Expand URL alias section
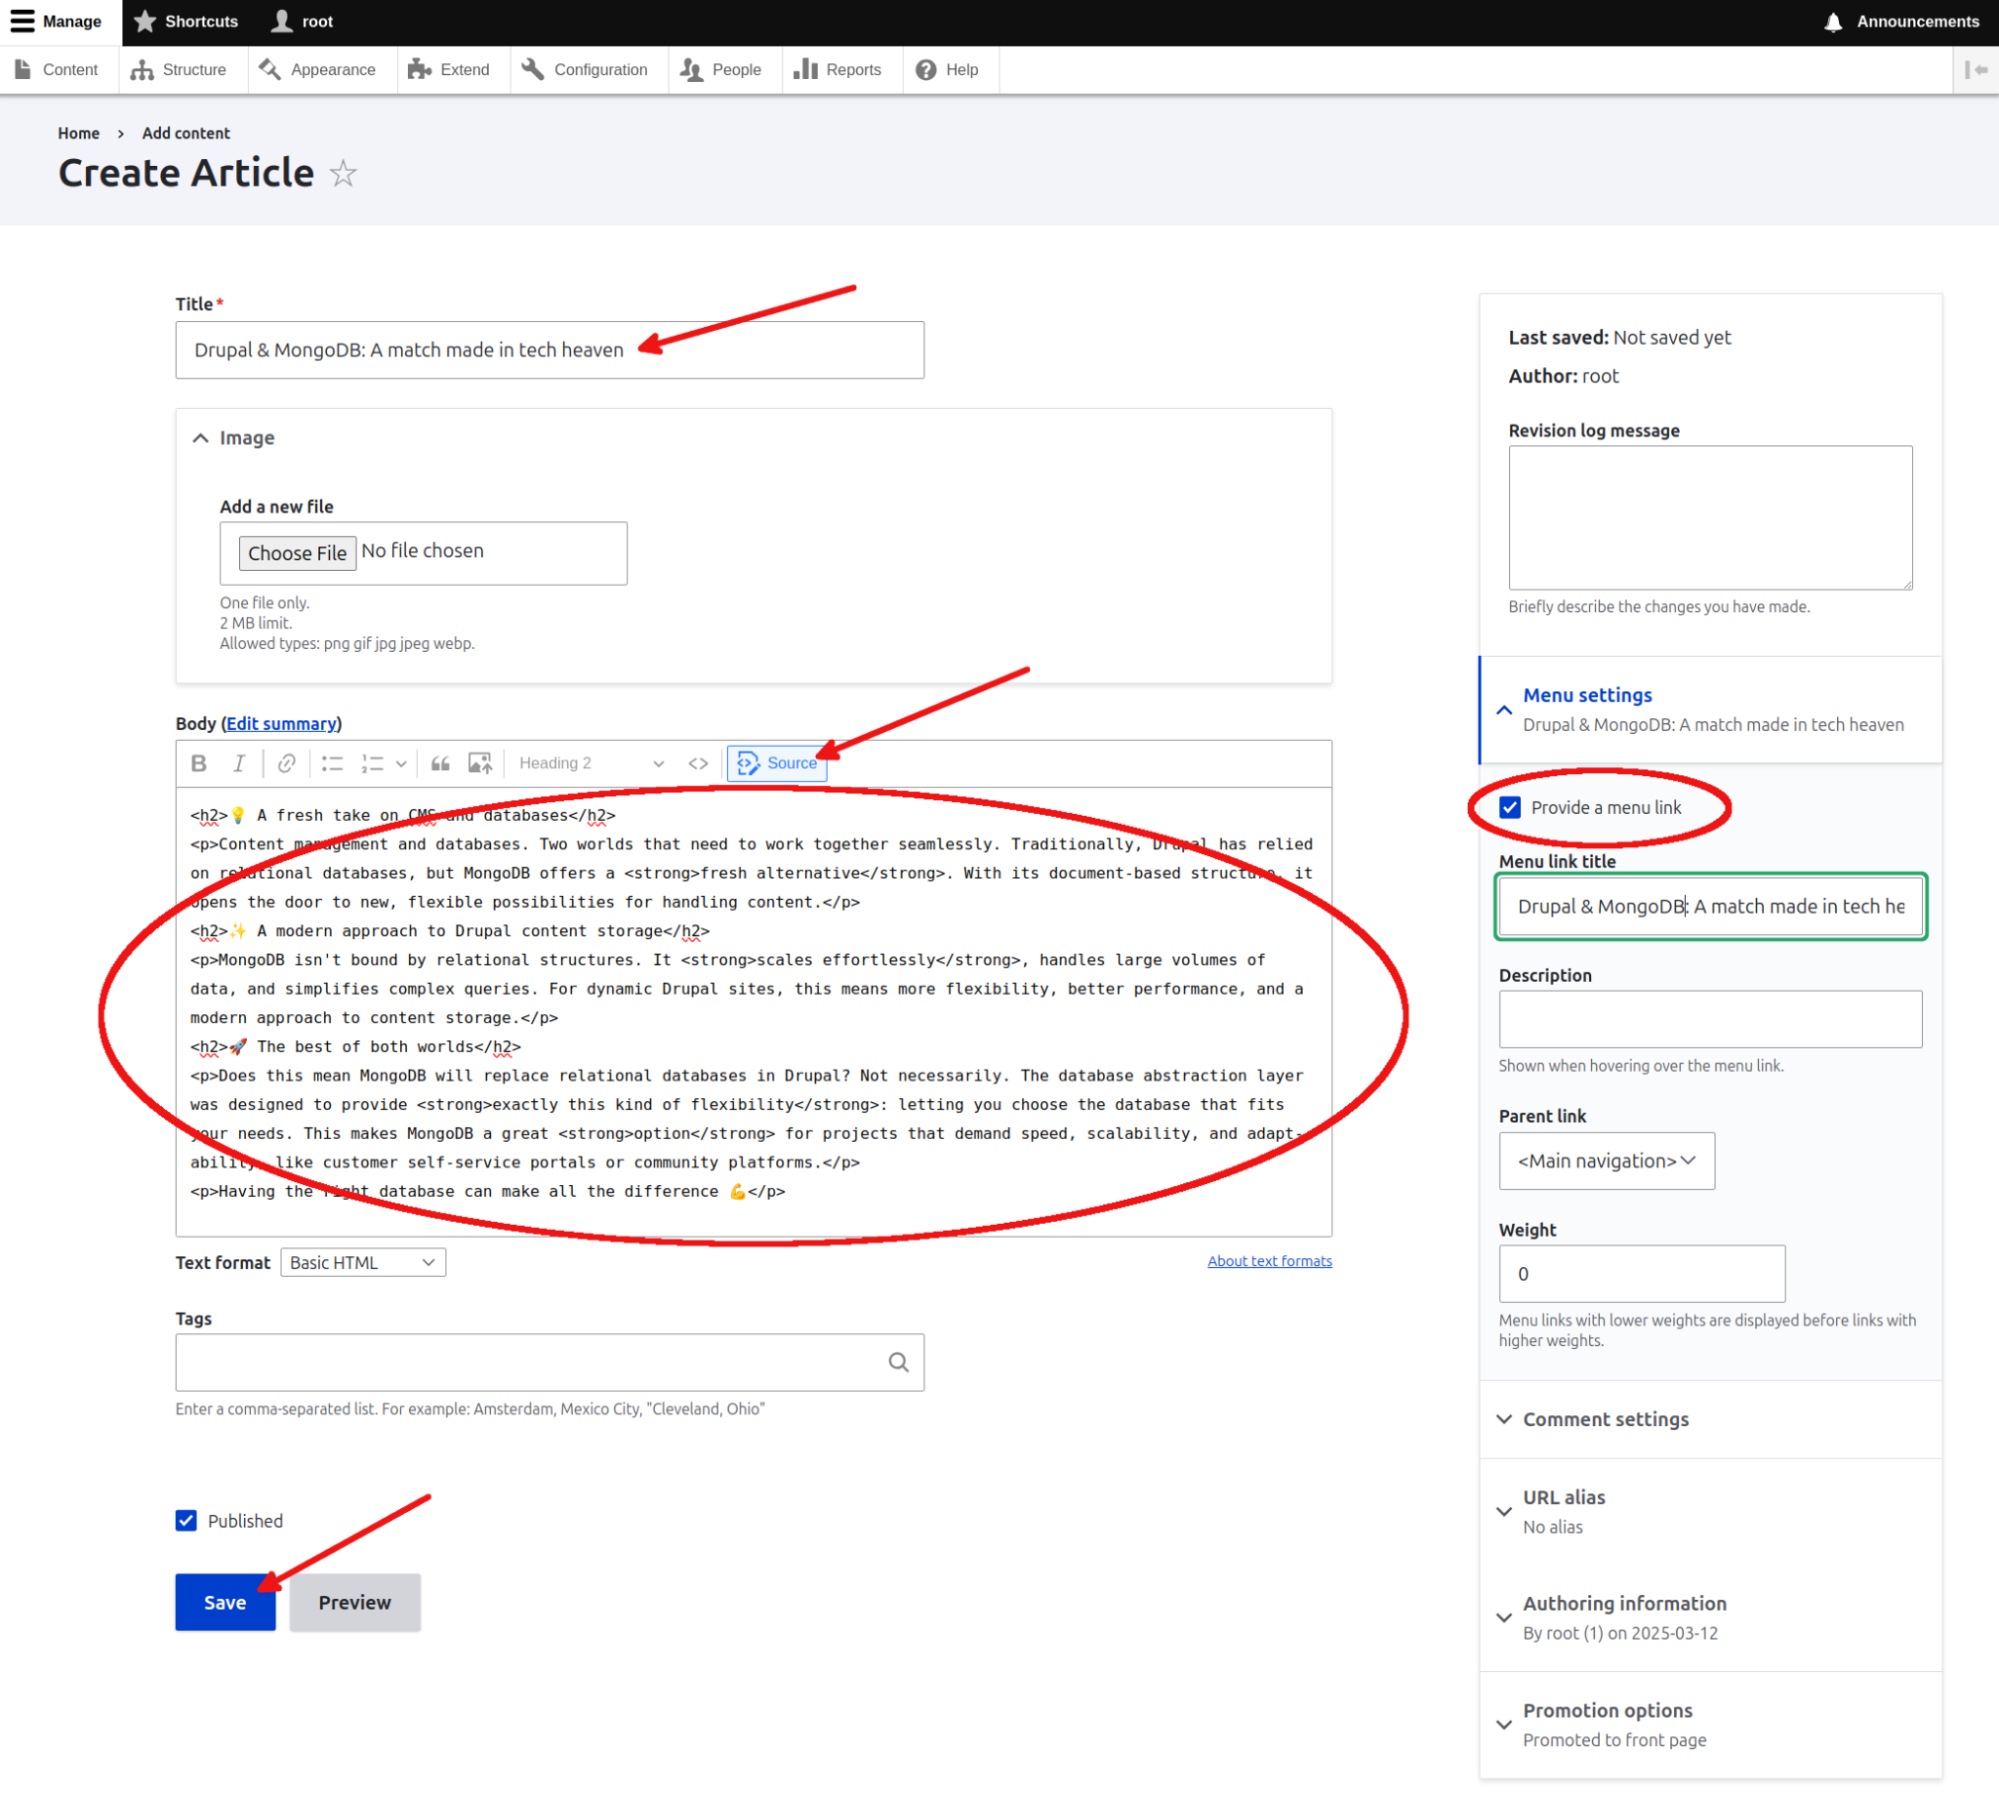Screen dimensions: 1999x1810 pos(1710,1512)
